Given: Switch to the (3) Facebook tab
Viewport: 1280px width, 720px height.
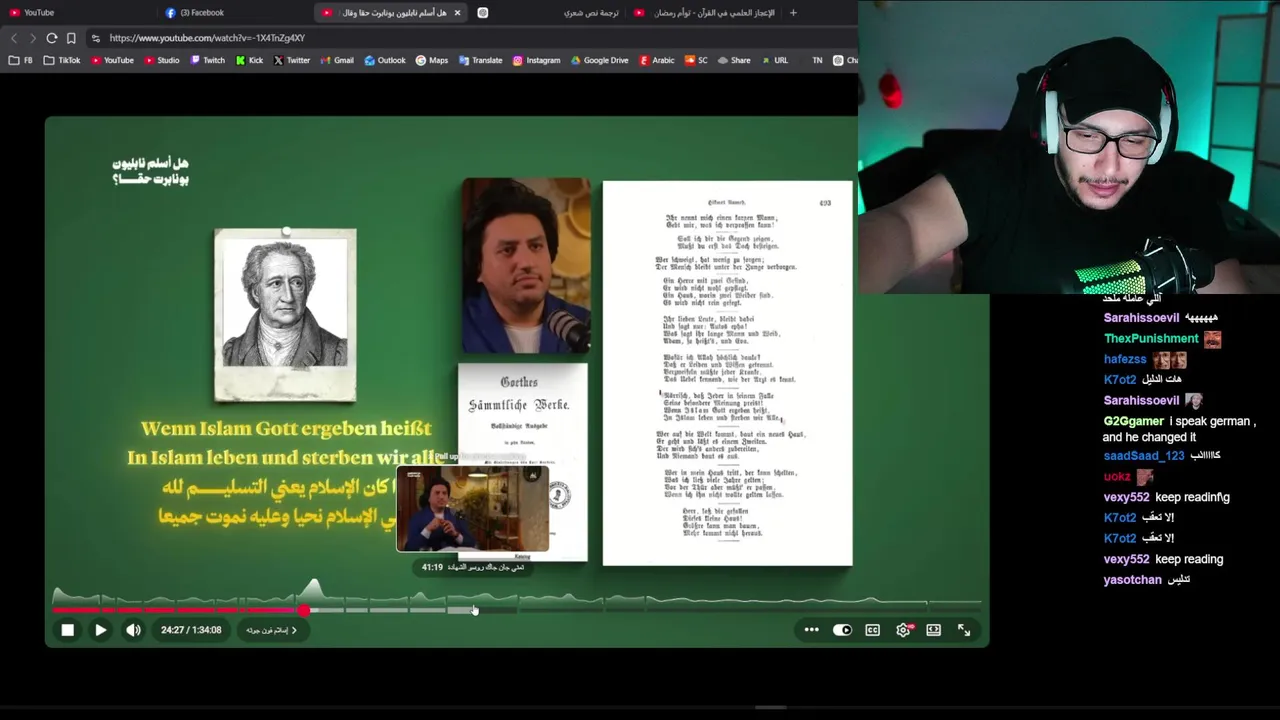Looking at the screenshot, I should [x=235, y=13].
